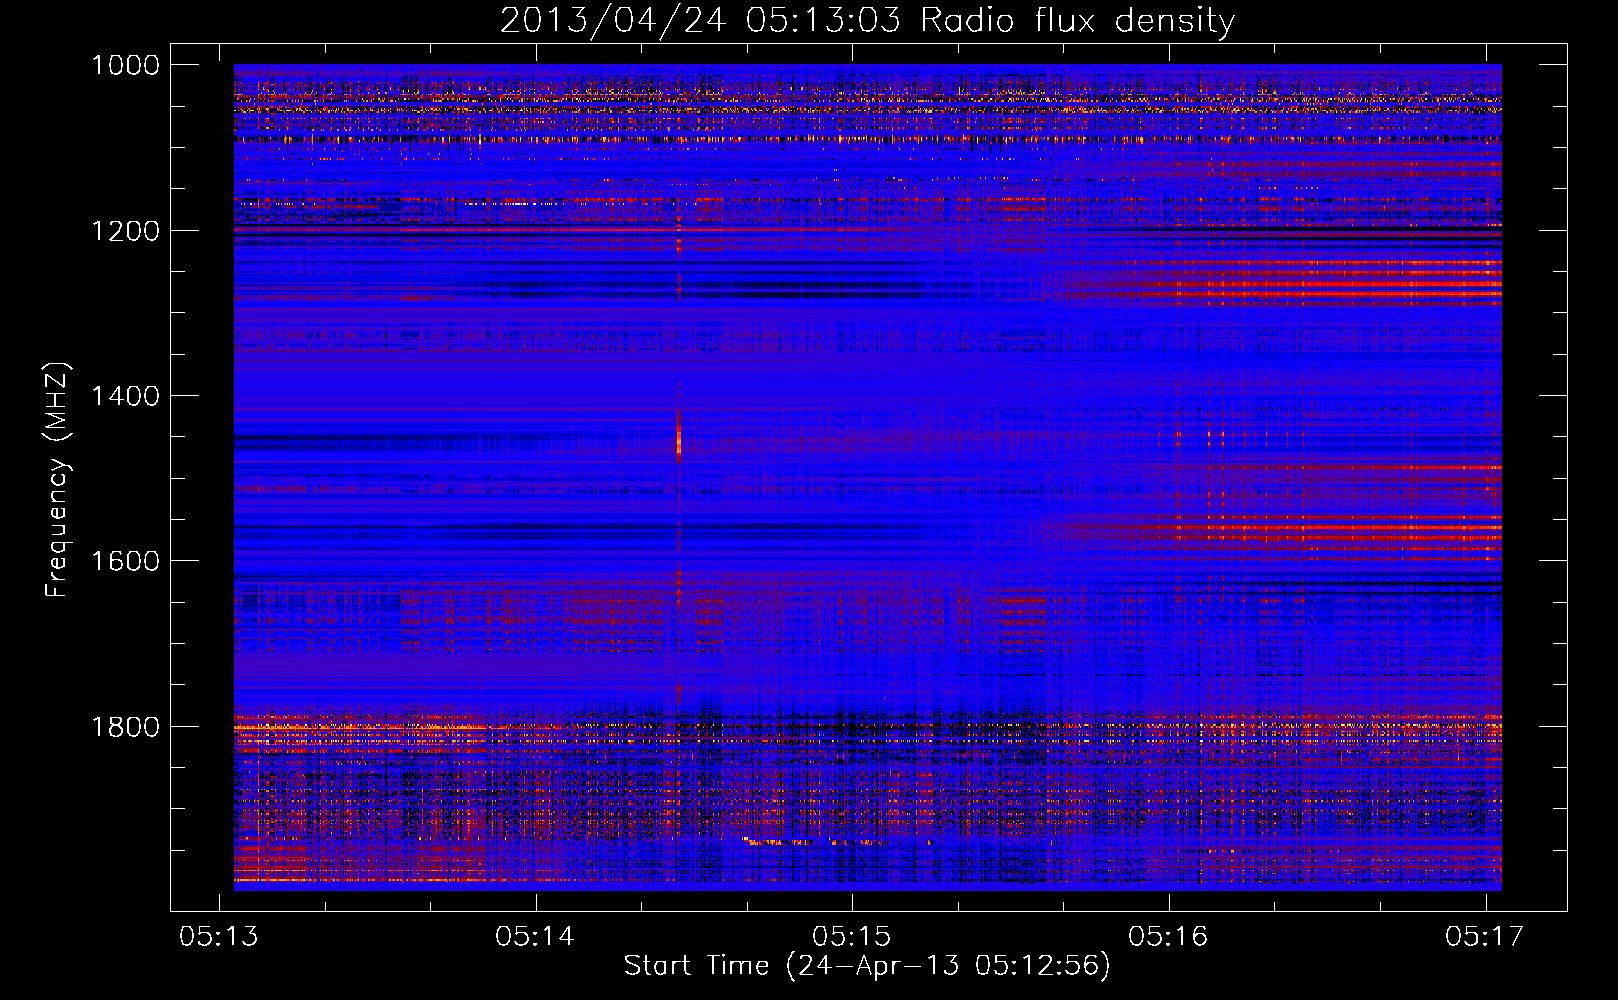The image size is (1618, 1000).
Task: Select the 1200 frequency tick label
Action: [x=125, y=231]
